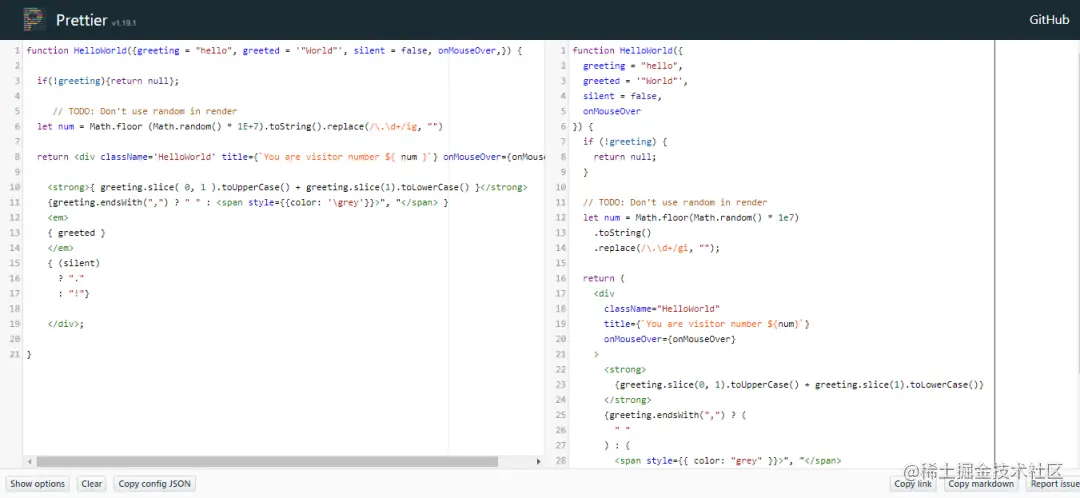Click output line '</strong>' on line 24
The image size is (1080, 498).
click(627, 400)
